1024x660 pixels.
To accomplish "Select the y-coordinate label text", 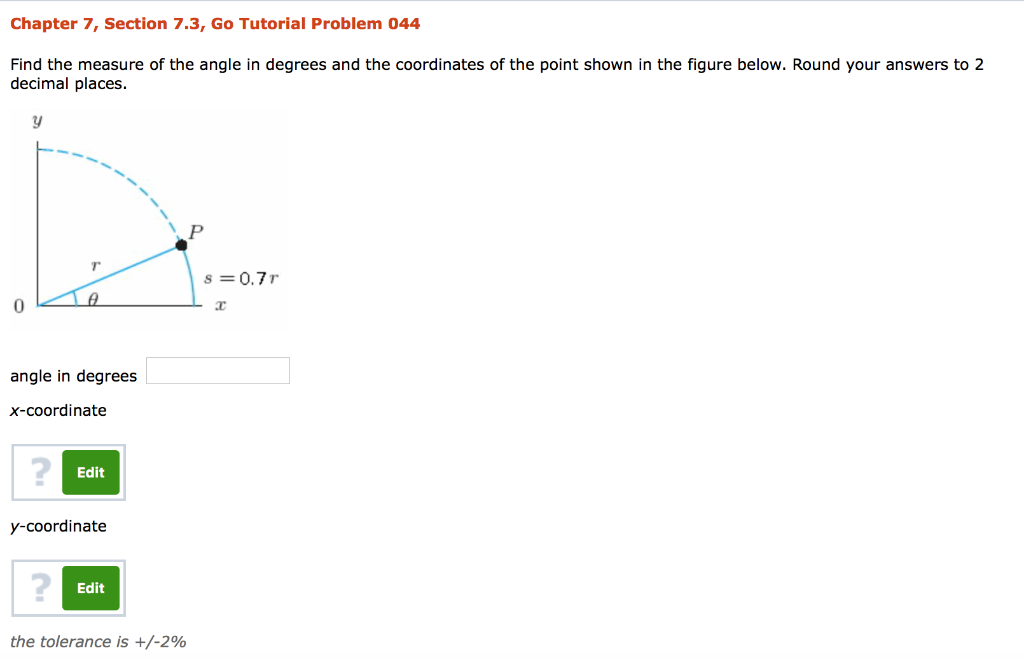I will coord(58,526).
